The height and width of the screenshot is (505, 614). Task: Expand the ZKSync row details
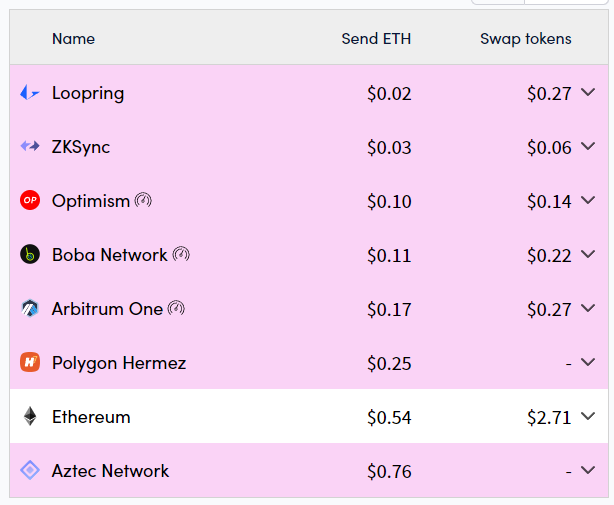coord(588,147)
